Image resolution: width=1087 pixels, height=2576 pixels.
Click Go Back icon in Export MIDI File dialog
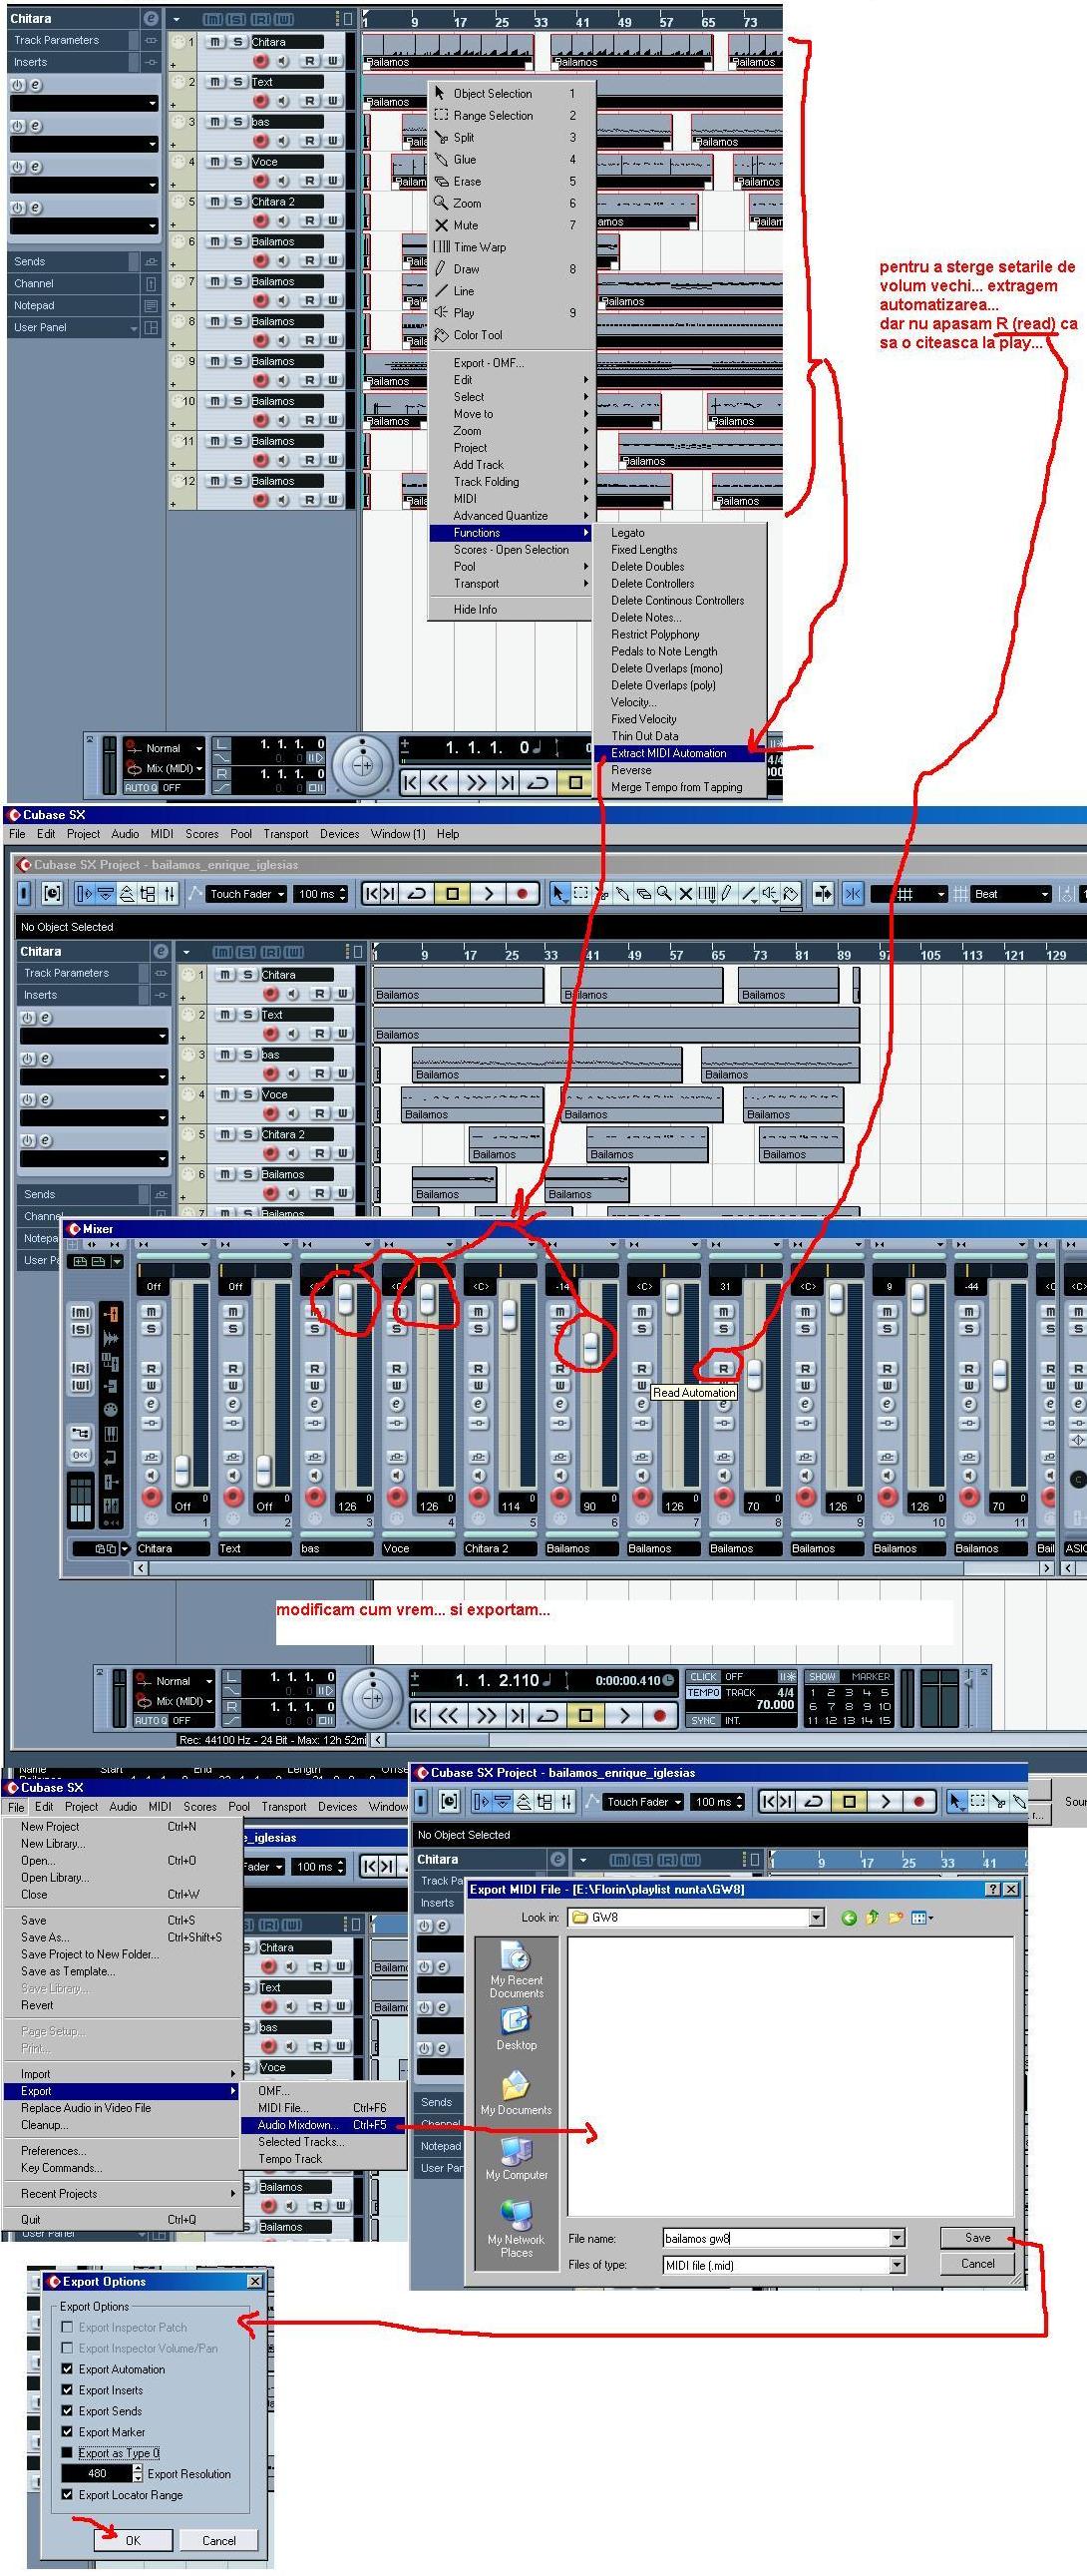[849, 1917]
